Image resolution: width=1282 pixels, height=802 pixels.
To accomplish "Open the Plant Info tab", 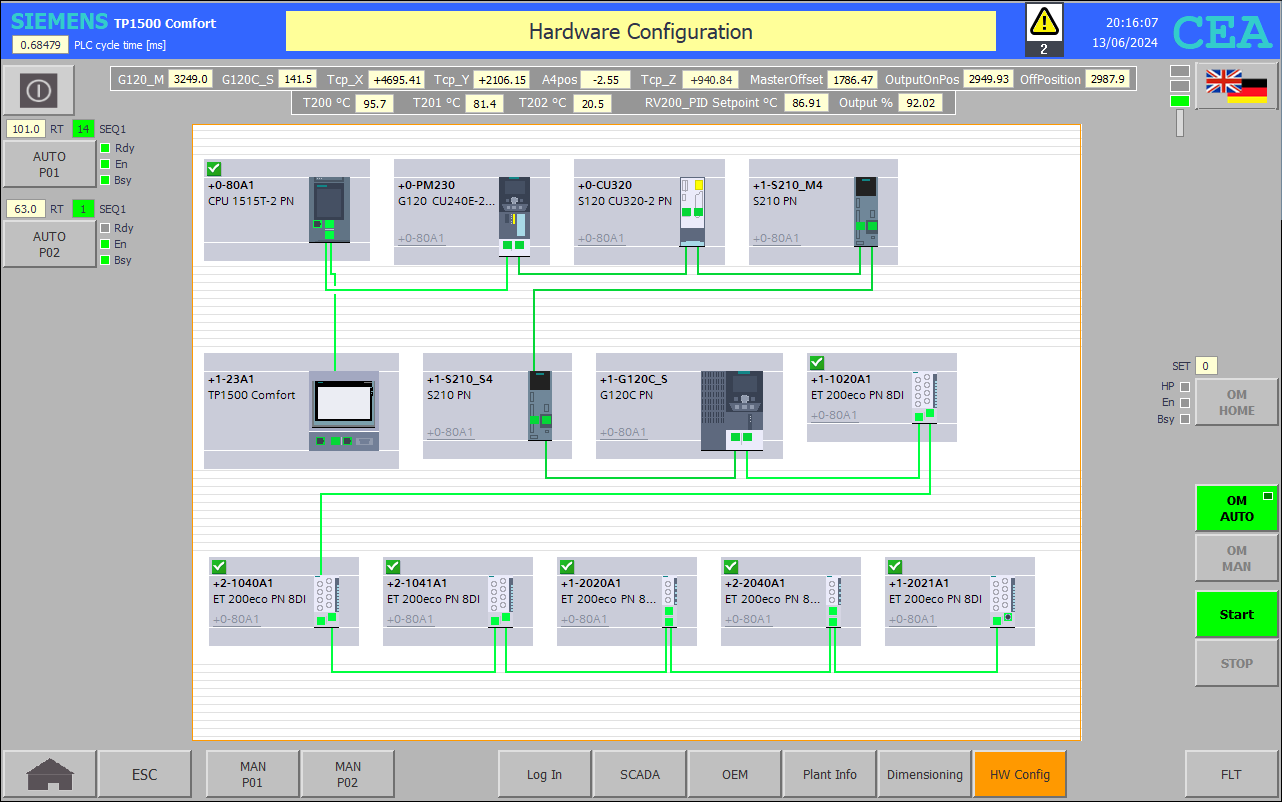I will 830,774.
